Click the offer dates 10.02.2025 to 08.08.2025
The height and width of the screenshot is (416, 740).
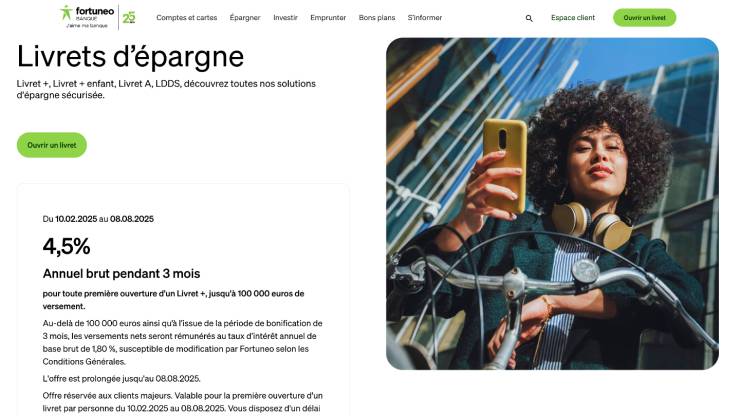[98, 219]
